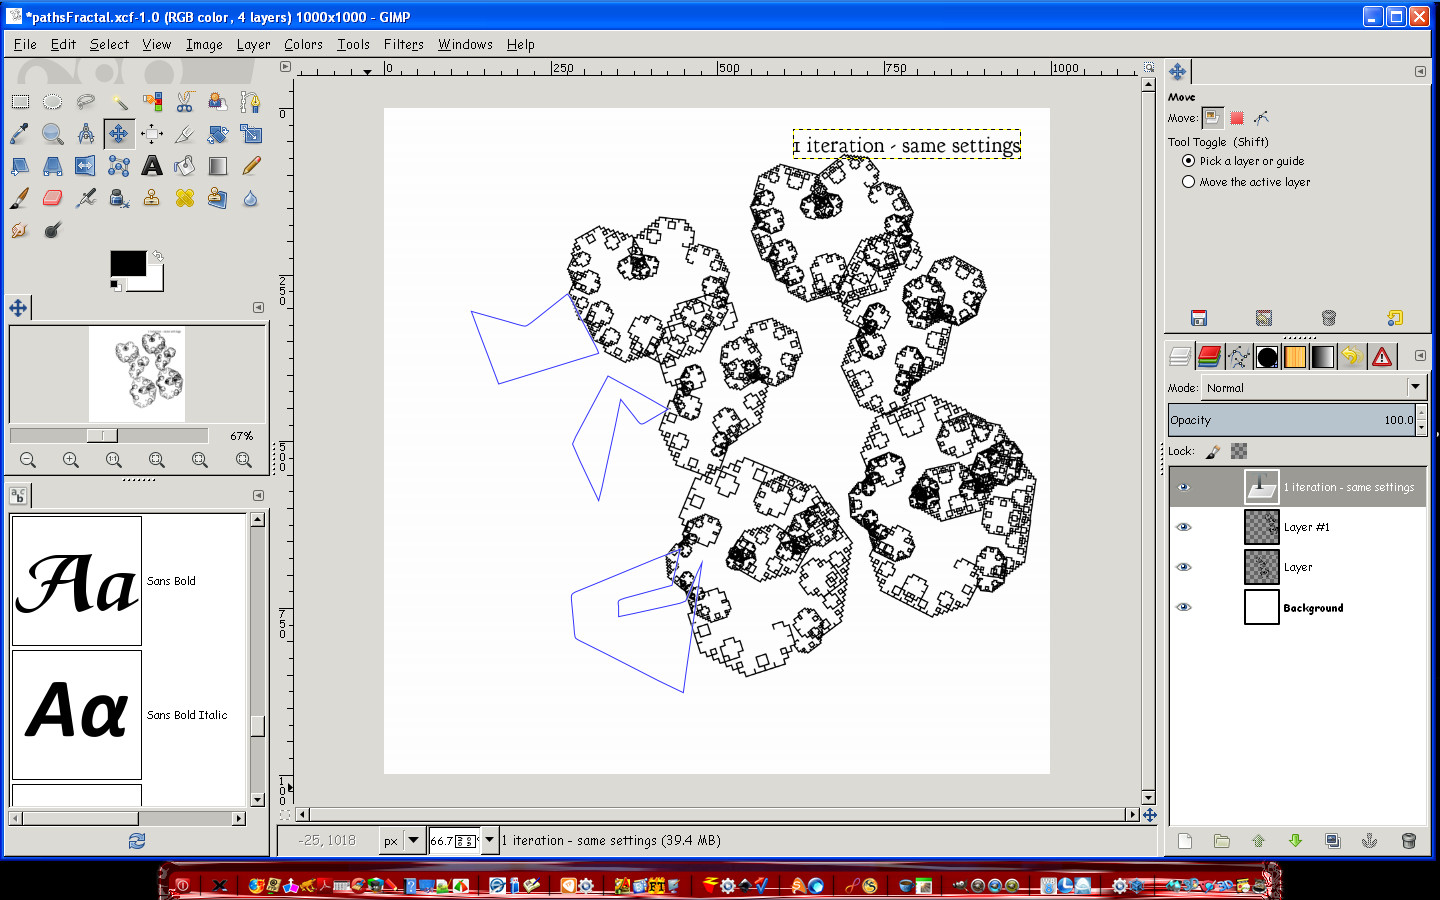Adjust the navigation zoom slider
Screen dimensions: 1440x900
109,435
